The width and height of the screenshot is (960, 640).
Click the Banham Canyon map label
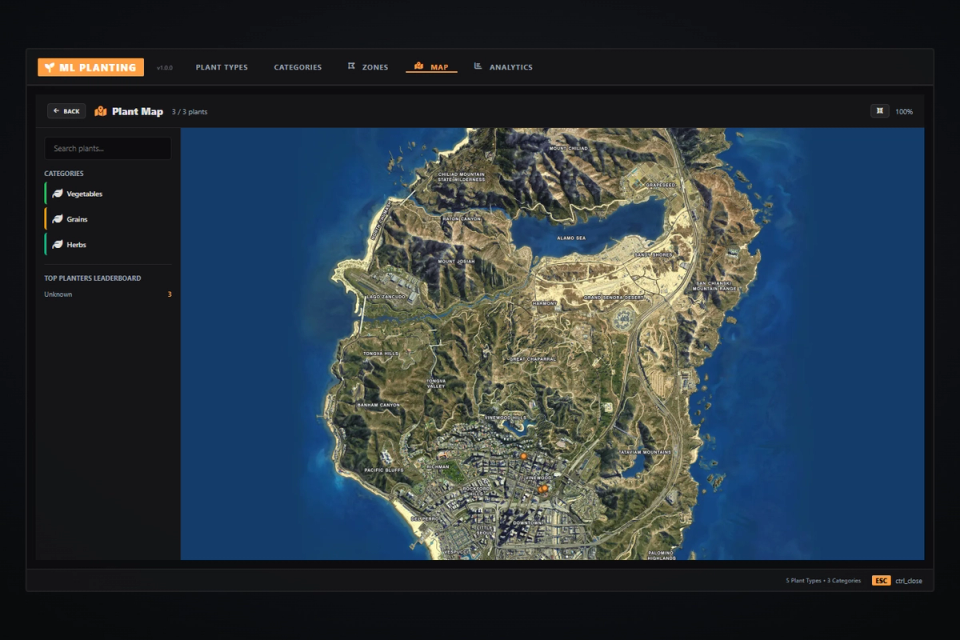click(378, 405)
